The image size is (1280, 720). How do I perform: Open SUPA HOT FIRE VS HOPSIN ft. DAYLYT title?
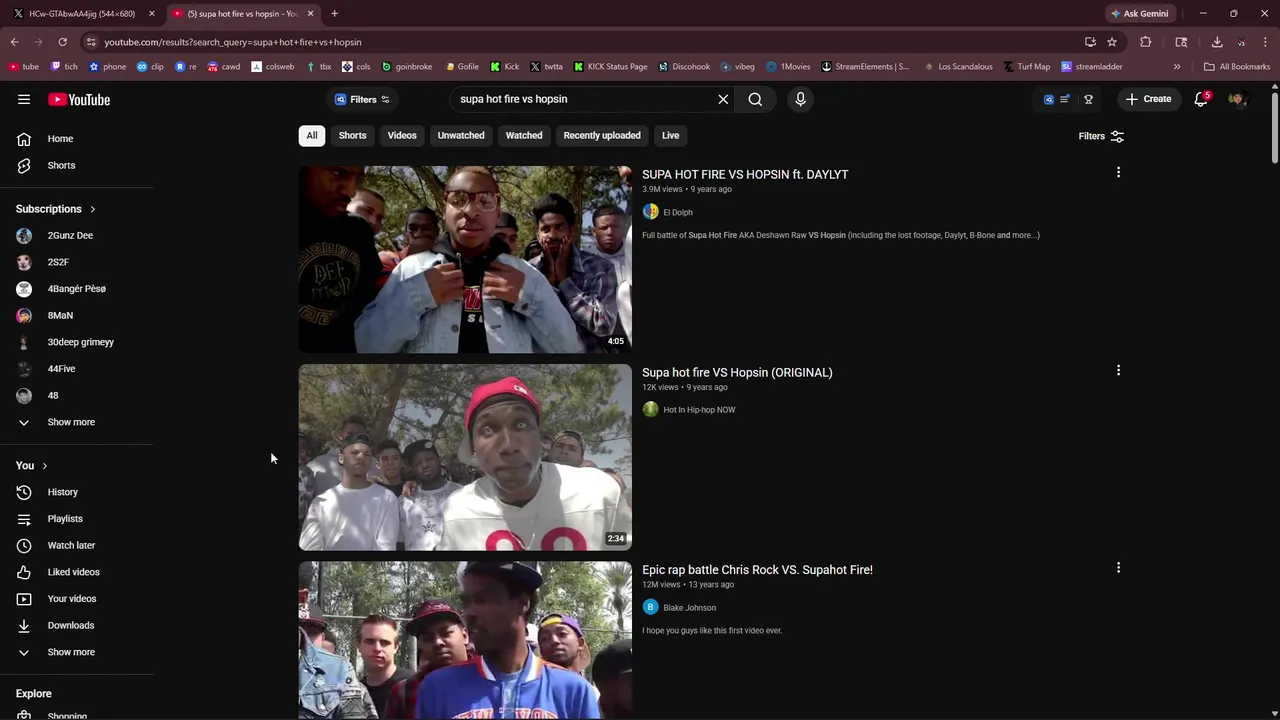point(745,175)
